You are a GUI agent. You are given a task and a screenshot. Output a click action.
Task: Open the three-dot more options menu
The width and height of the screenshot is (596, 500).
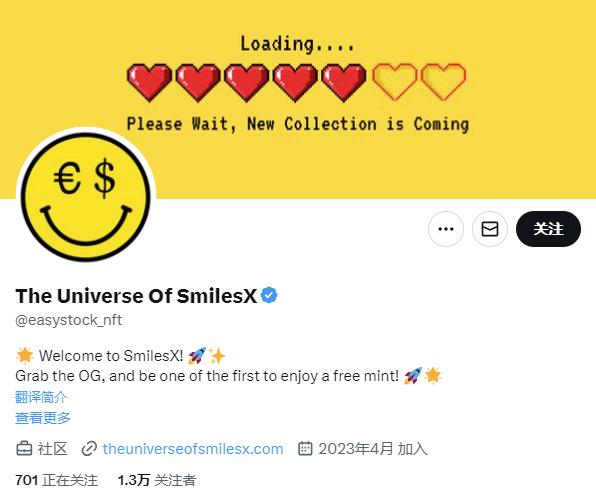tap(445, 229)
